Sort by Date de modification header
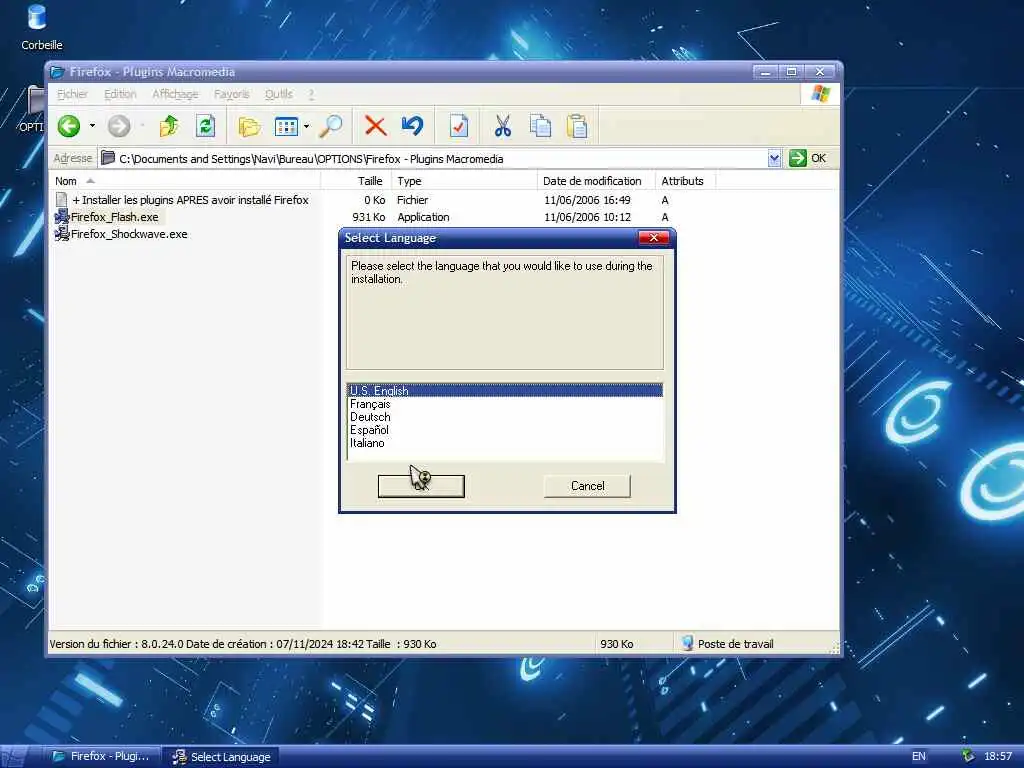The width and height of the screenshot is (1024, 768). (x=596, y=181)
